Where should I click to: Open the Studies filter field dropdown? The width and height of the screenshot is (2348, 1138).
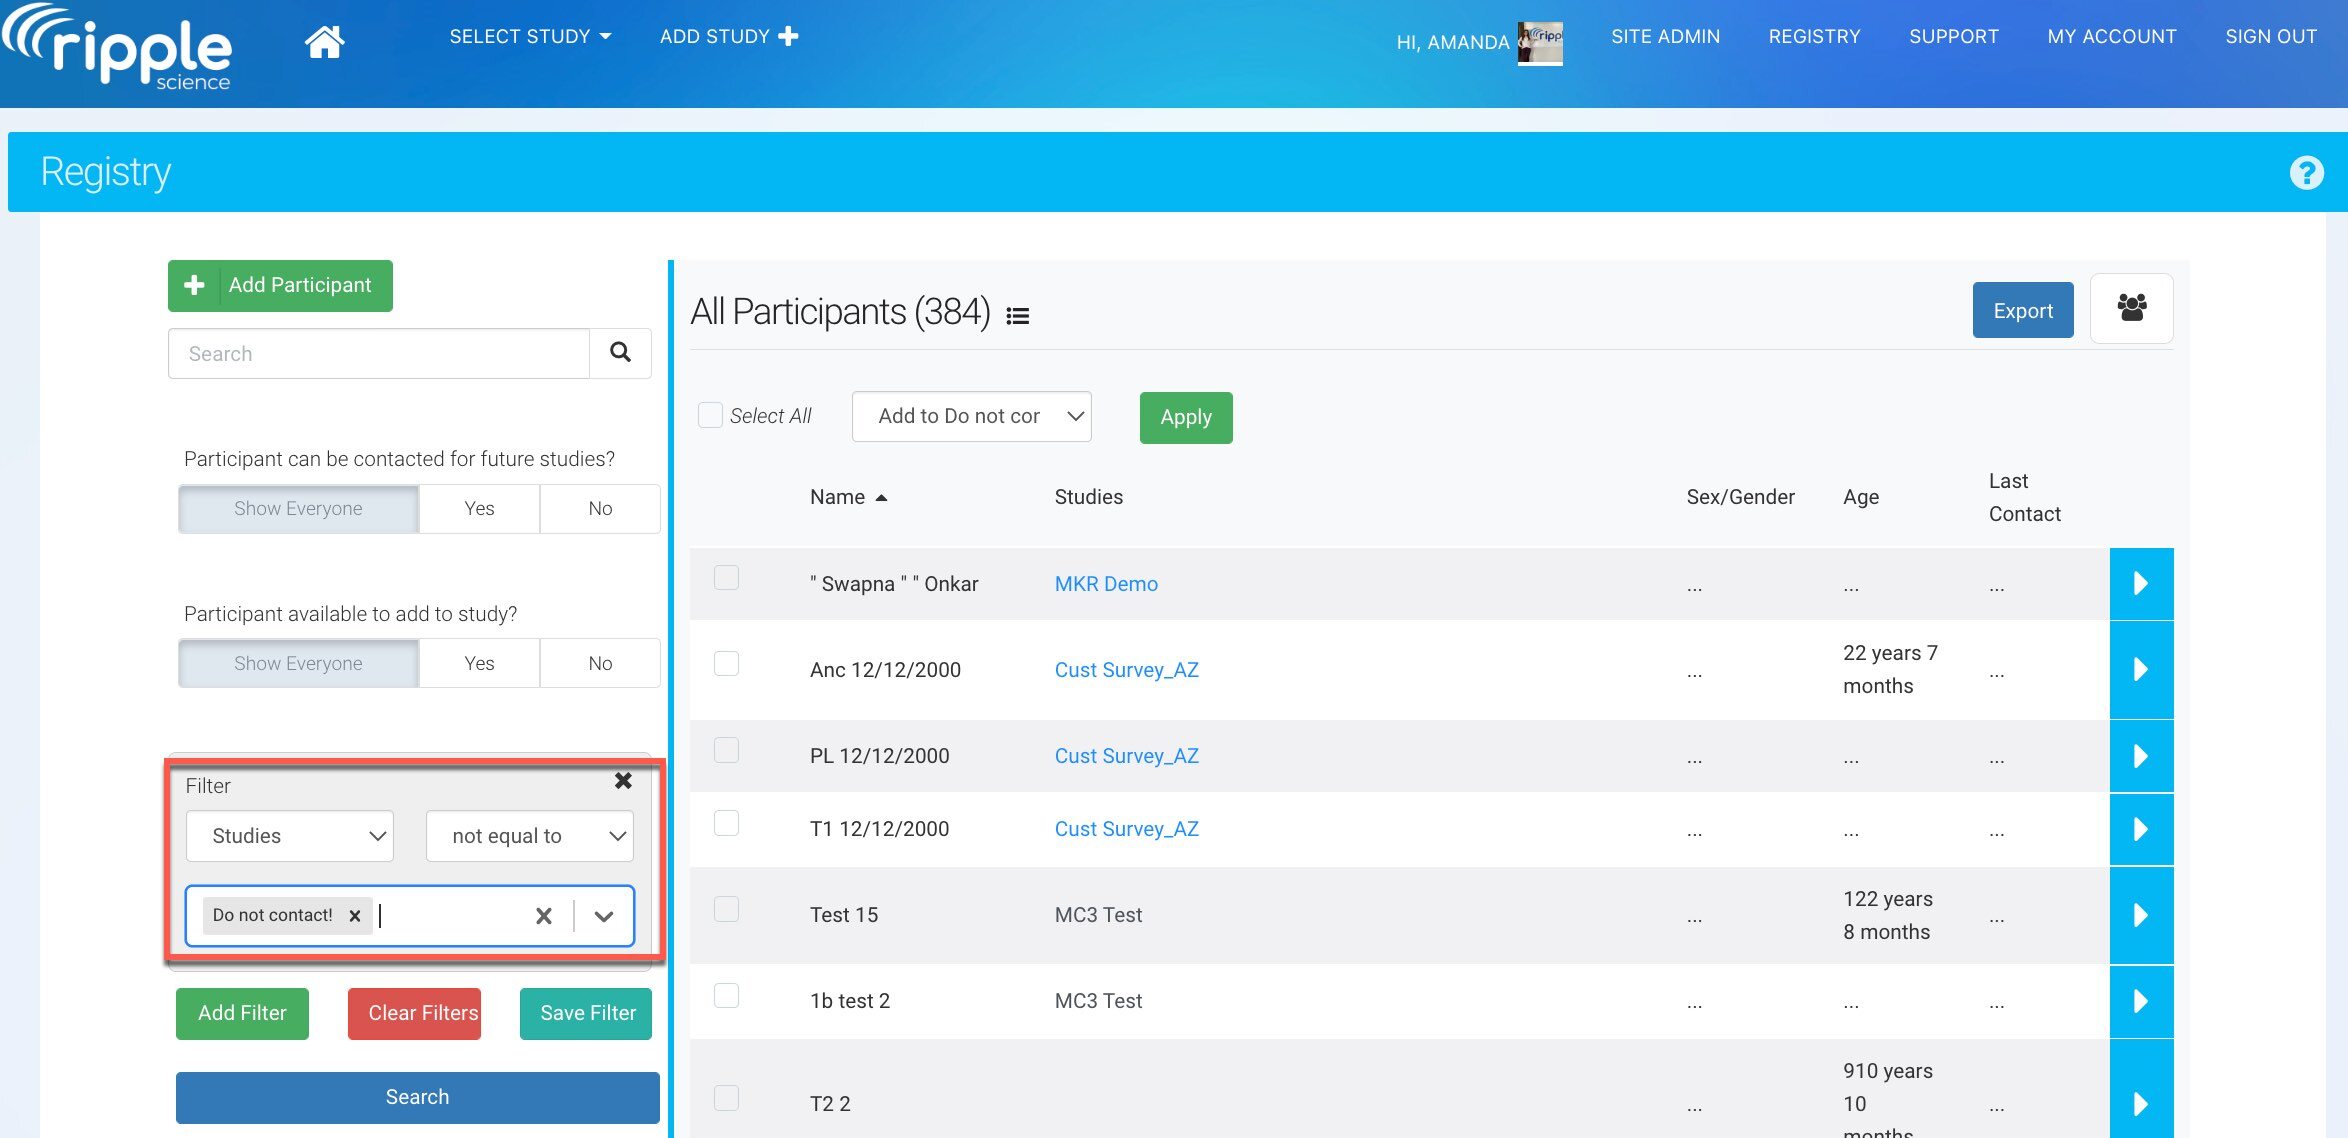click(290, 836)
